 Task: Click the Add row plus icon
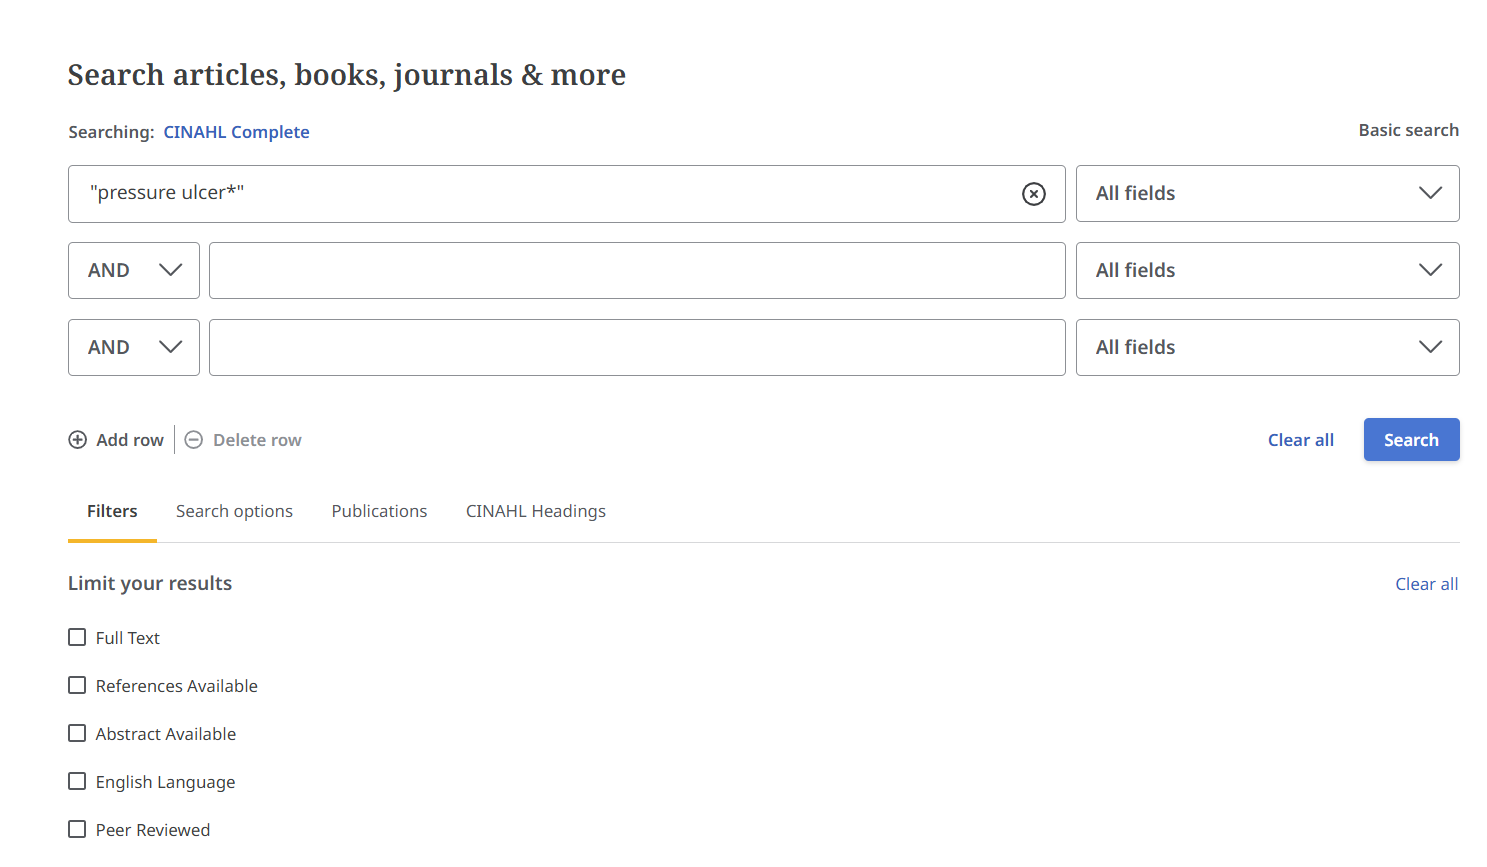(78, 440)
